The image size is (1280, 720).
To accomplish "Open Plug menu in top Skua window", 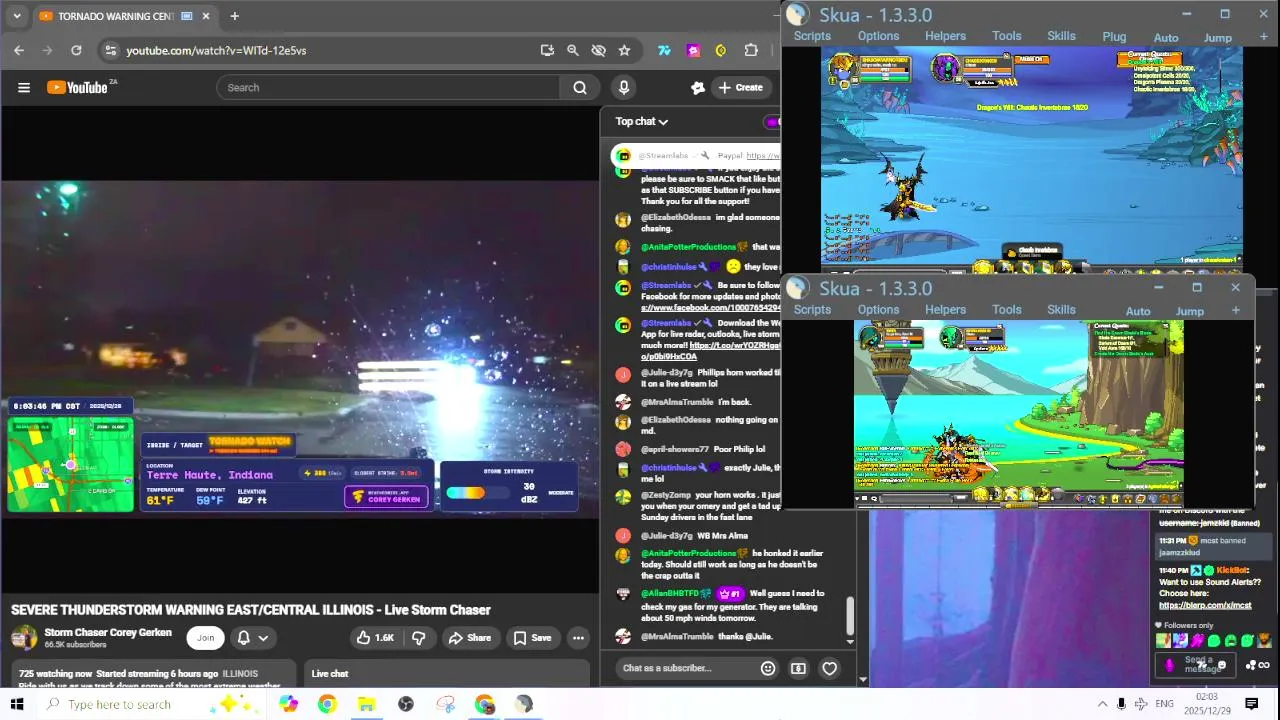I will (1114, 37).
